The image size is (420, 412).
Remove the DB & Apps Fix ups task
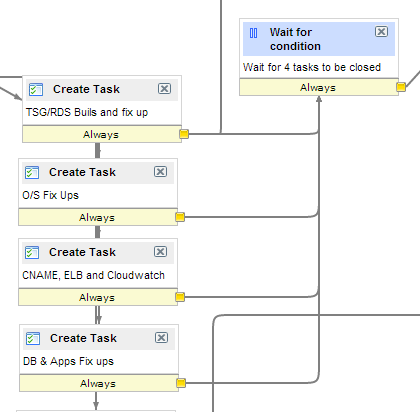pyautogui.click(x=161, y=338)
